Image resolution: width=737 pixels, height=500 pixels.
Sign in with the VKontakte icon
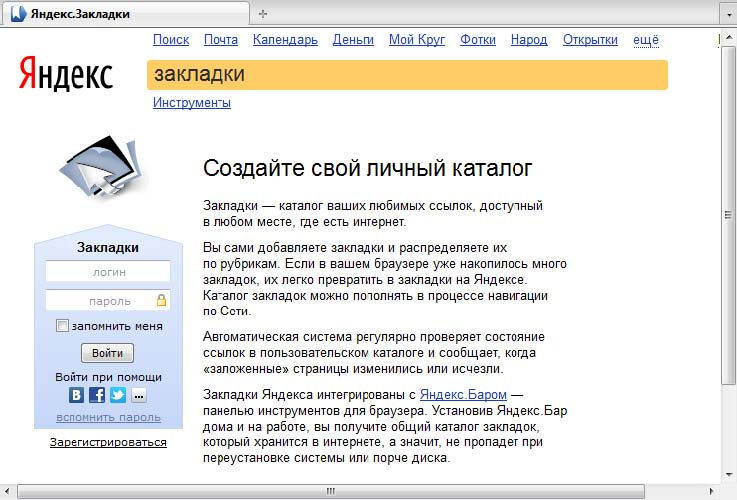(76, 395)
